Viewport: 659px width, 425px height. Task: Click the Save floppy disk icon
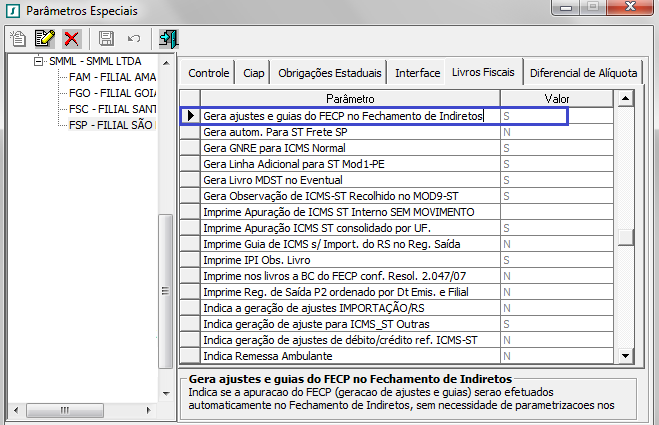pyautogui.click(x=106, y=39)
